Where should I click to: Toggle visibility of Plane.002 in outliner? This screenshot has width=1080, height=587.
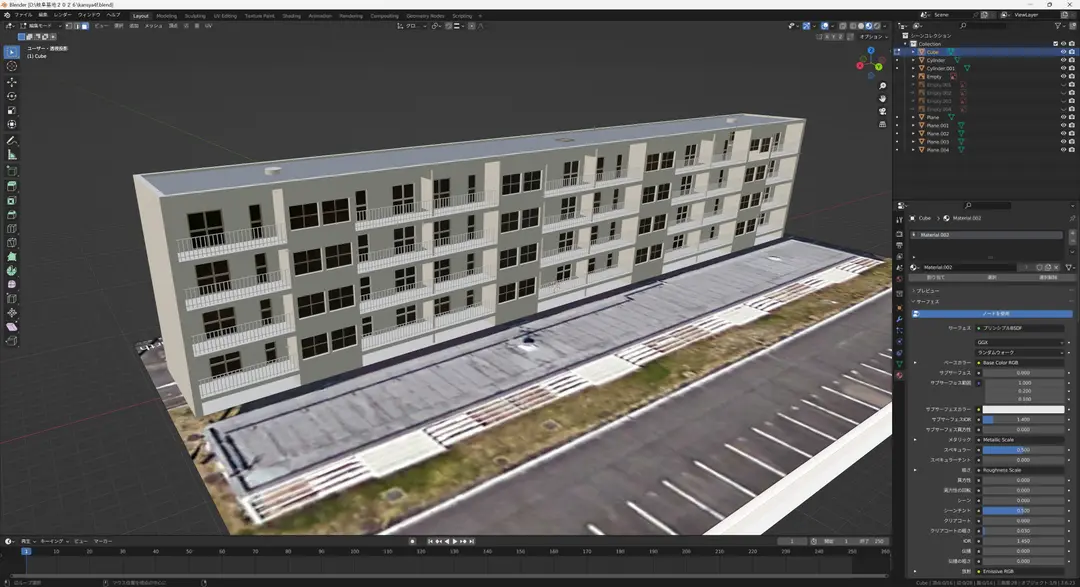point(1063,134)
